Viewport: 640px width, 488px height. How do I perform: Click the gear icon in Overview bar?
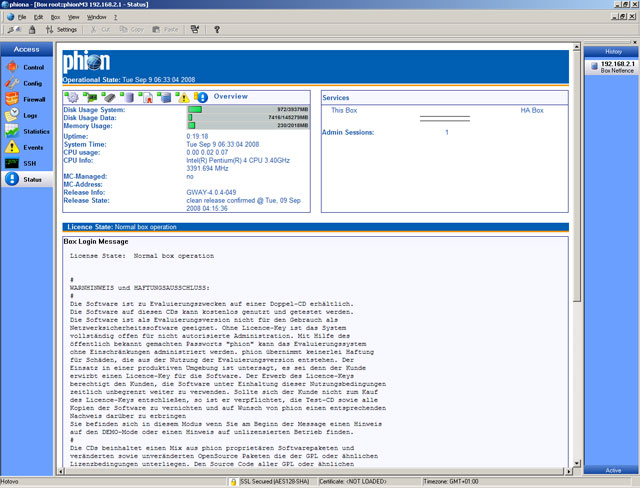(x=71, y=97)
